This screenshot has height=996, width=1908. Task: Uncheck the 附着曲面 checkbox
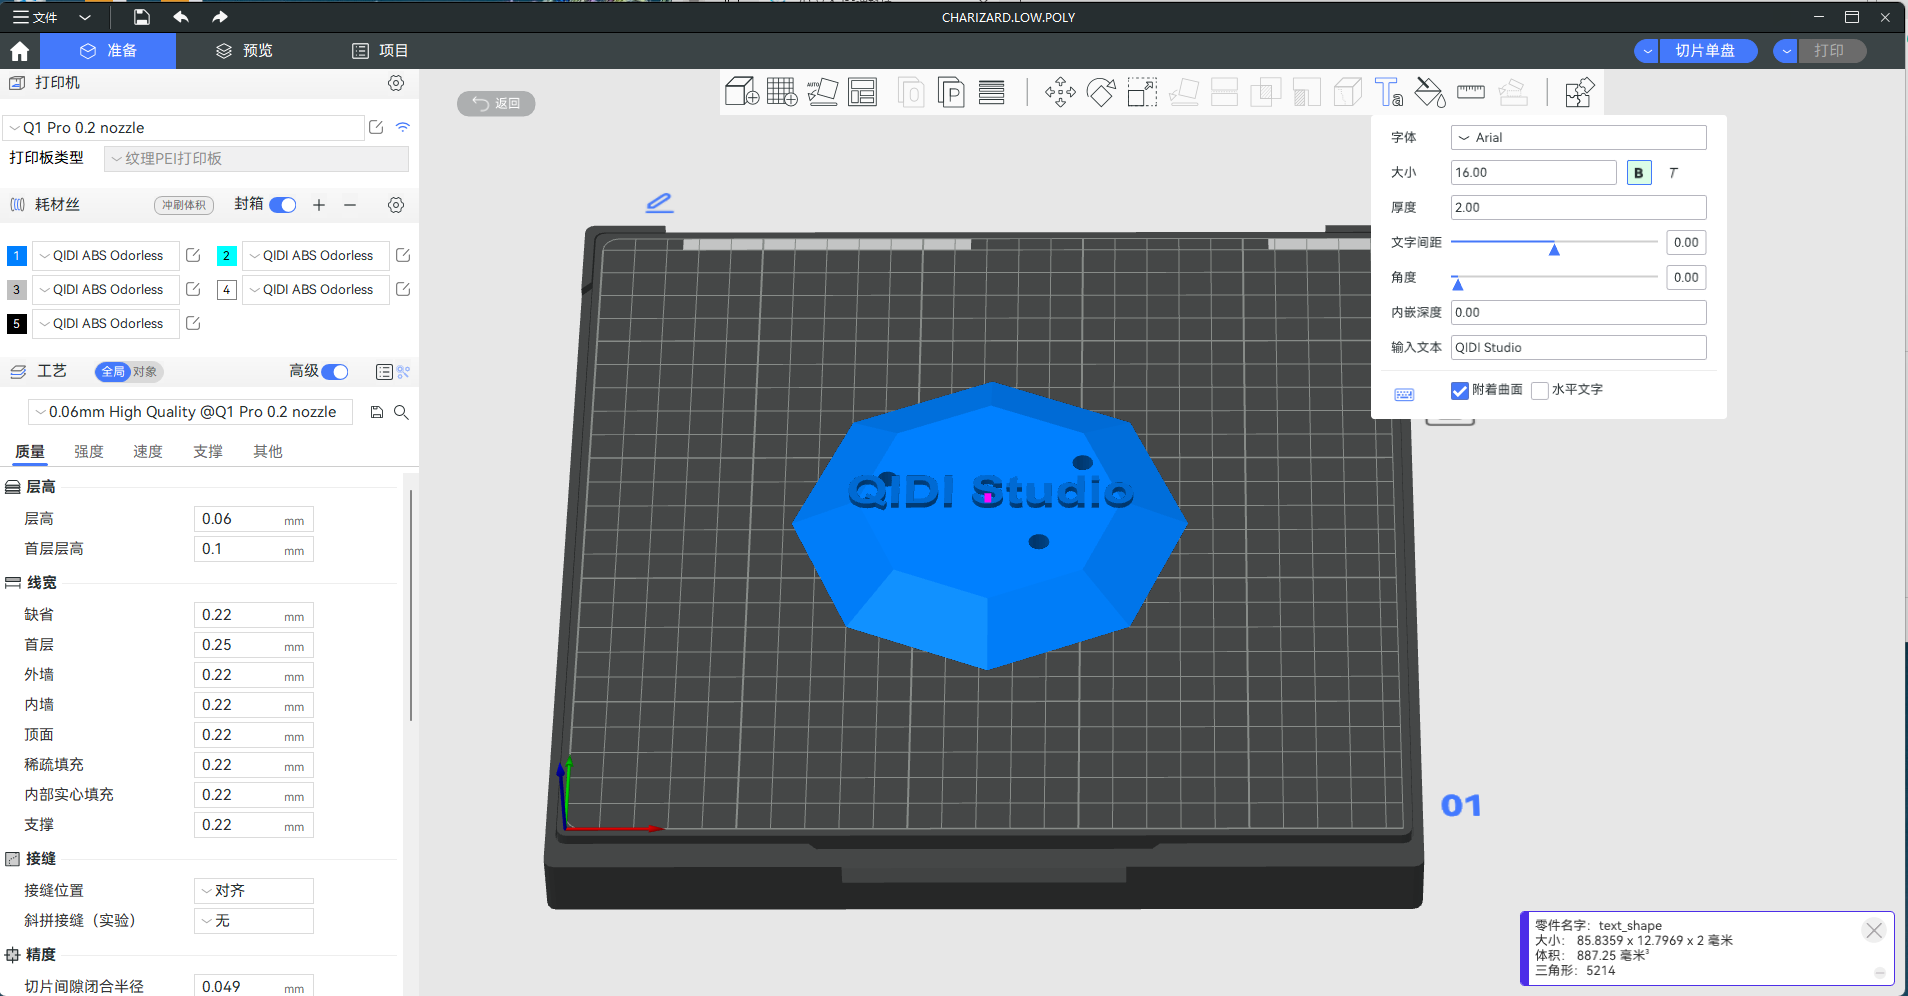pos(1460,390)
